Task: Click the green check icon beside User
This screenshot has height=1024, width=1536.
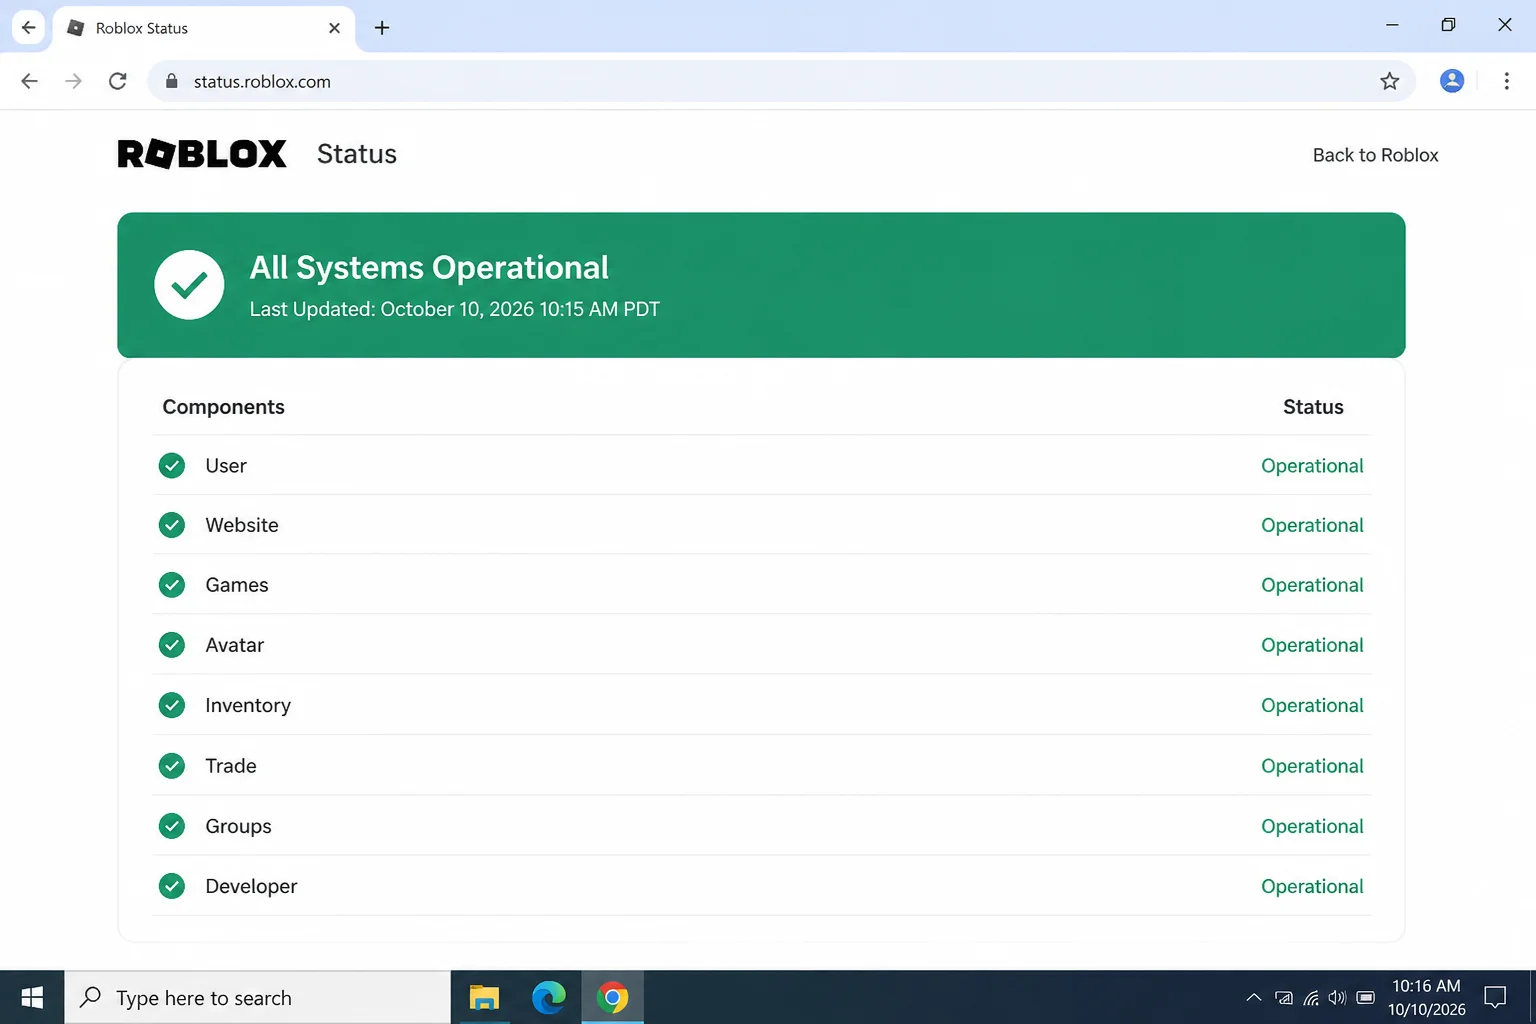Action: (172, 466)
